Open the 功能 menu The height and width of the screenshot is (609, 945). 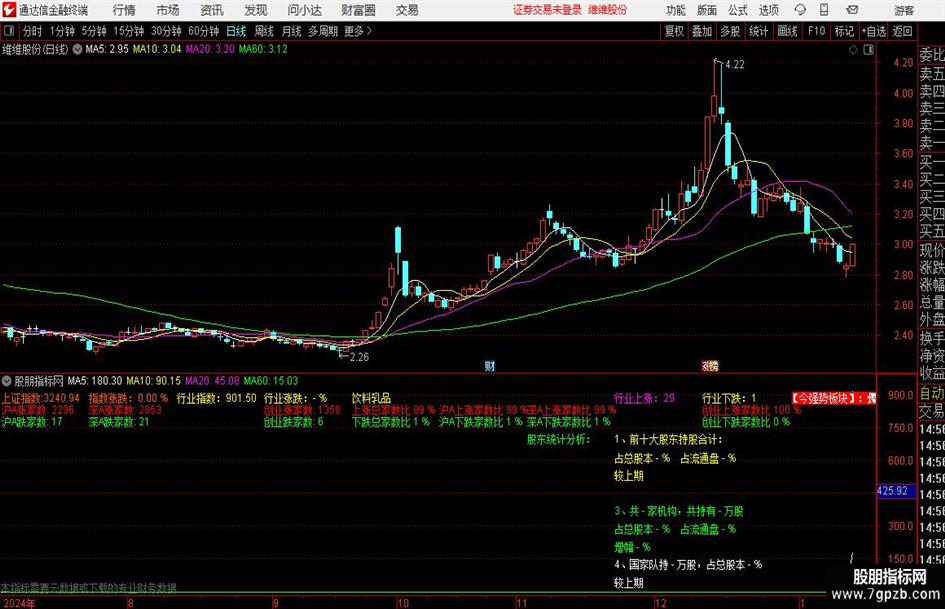(x=676, y=10)
